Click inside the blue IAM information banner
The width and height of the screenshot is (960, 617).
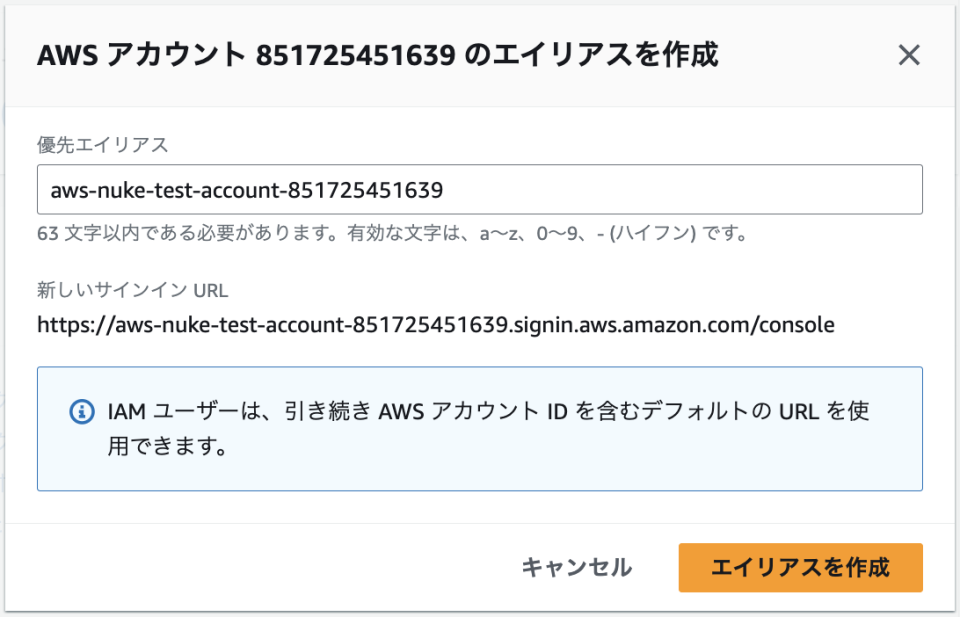[x=480, y=428]
